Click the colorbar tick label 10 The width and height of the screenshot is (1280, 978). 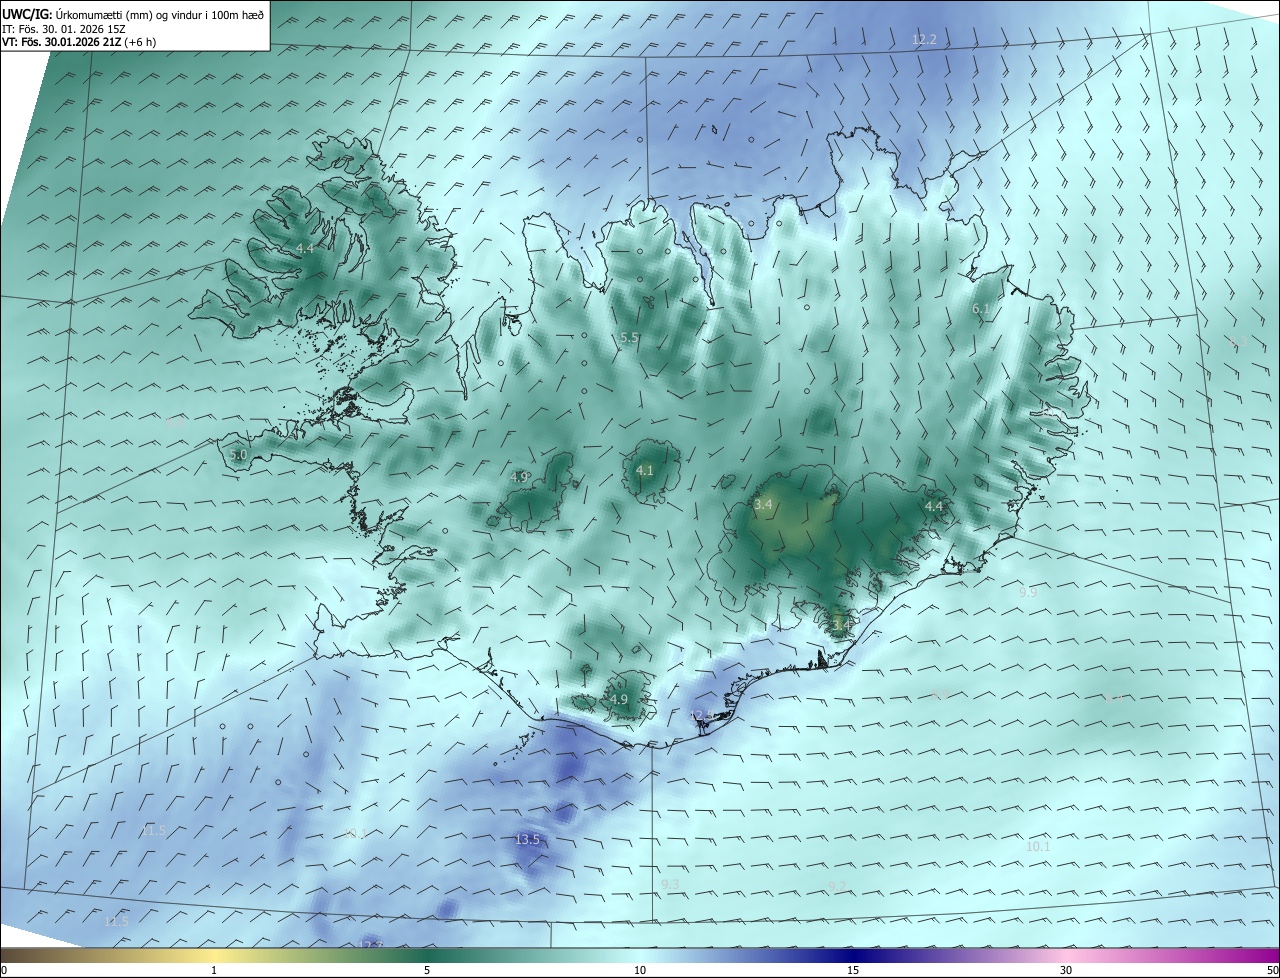point(640,971)
